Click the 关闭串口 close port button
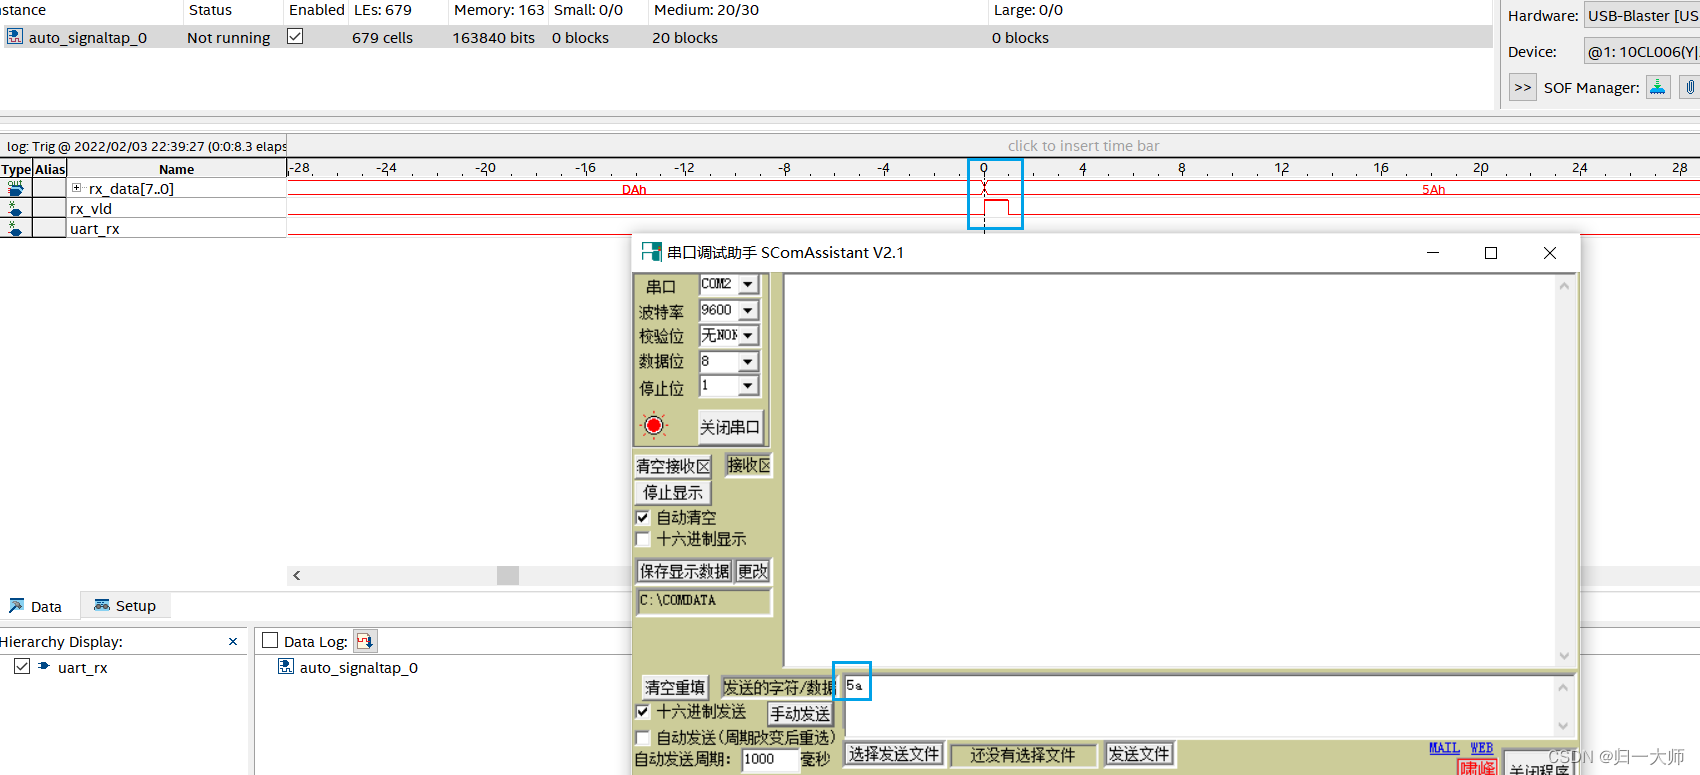1700x775 pixels. coord(729,427)
